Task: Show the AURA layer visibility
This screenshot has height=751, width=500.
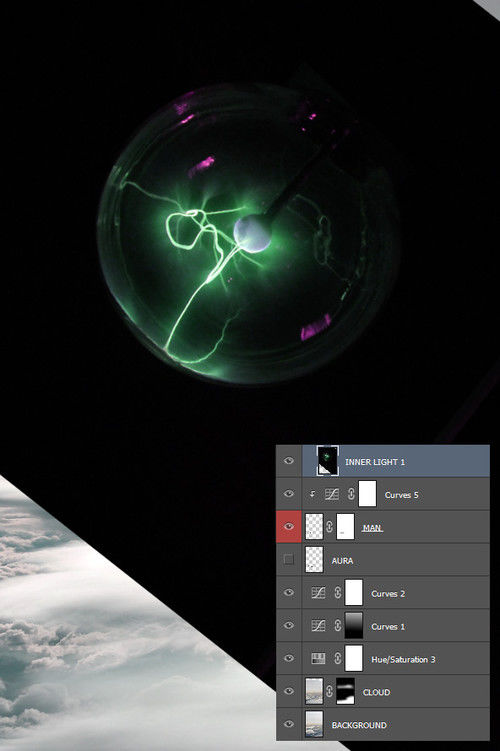Action: (x=289, y=559)
